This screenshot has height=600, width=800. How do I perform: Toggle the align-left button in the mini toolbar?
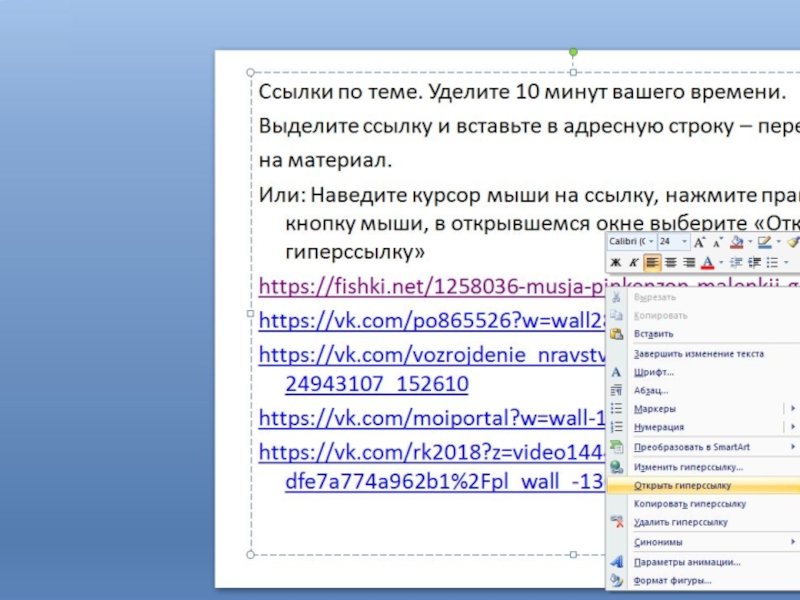(x=652, y=262)
